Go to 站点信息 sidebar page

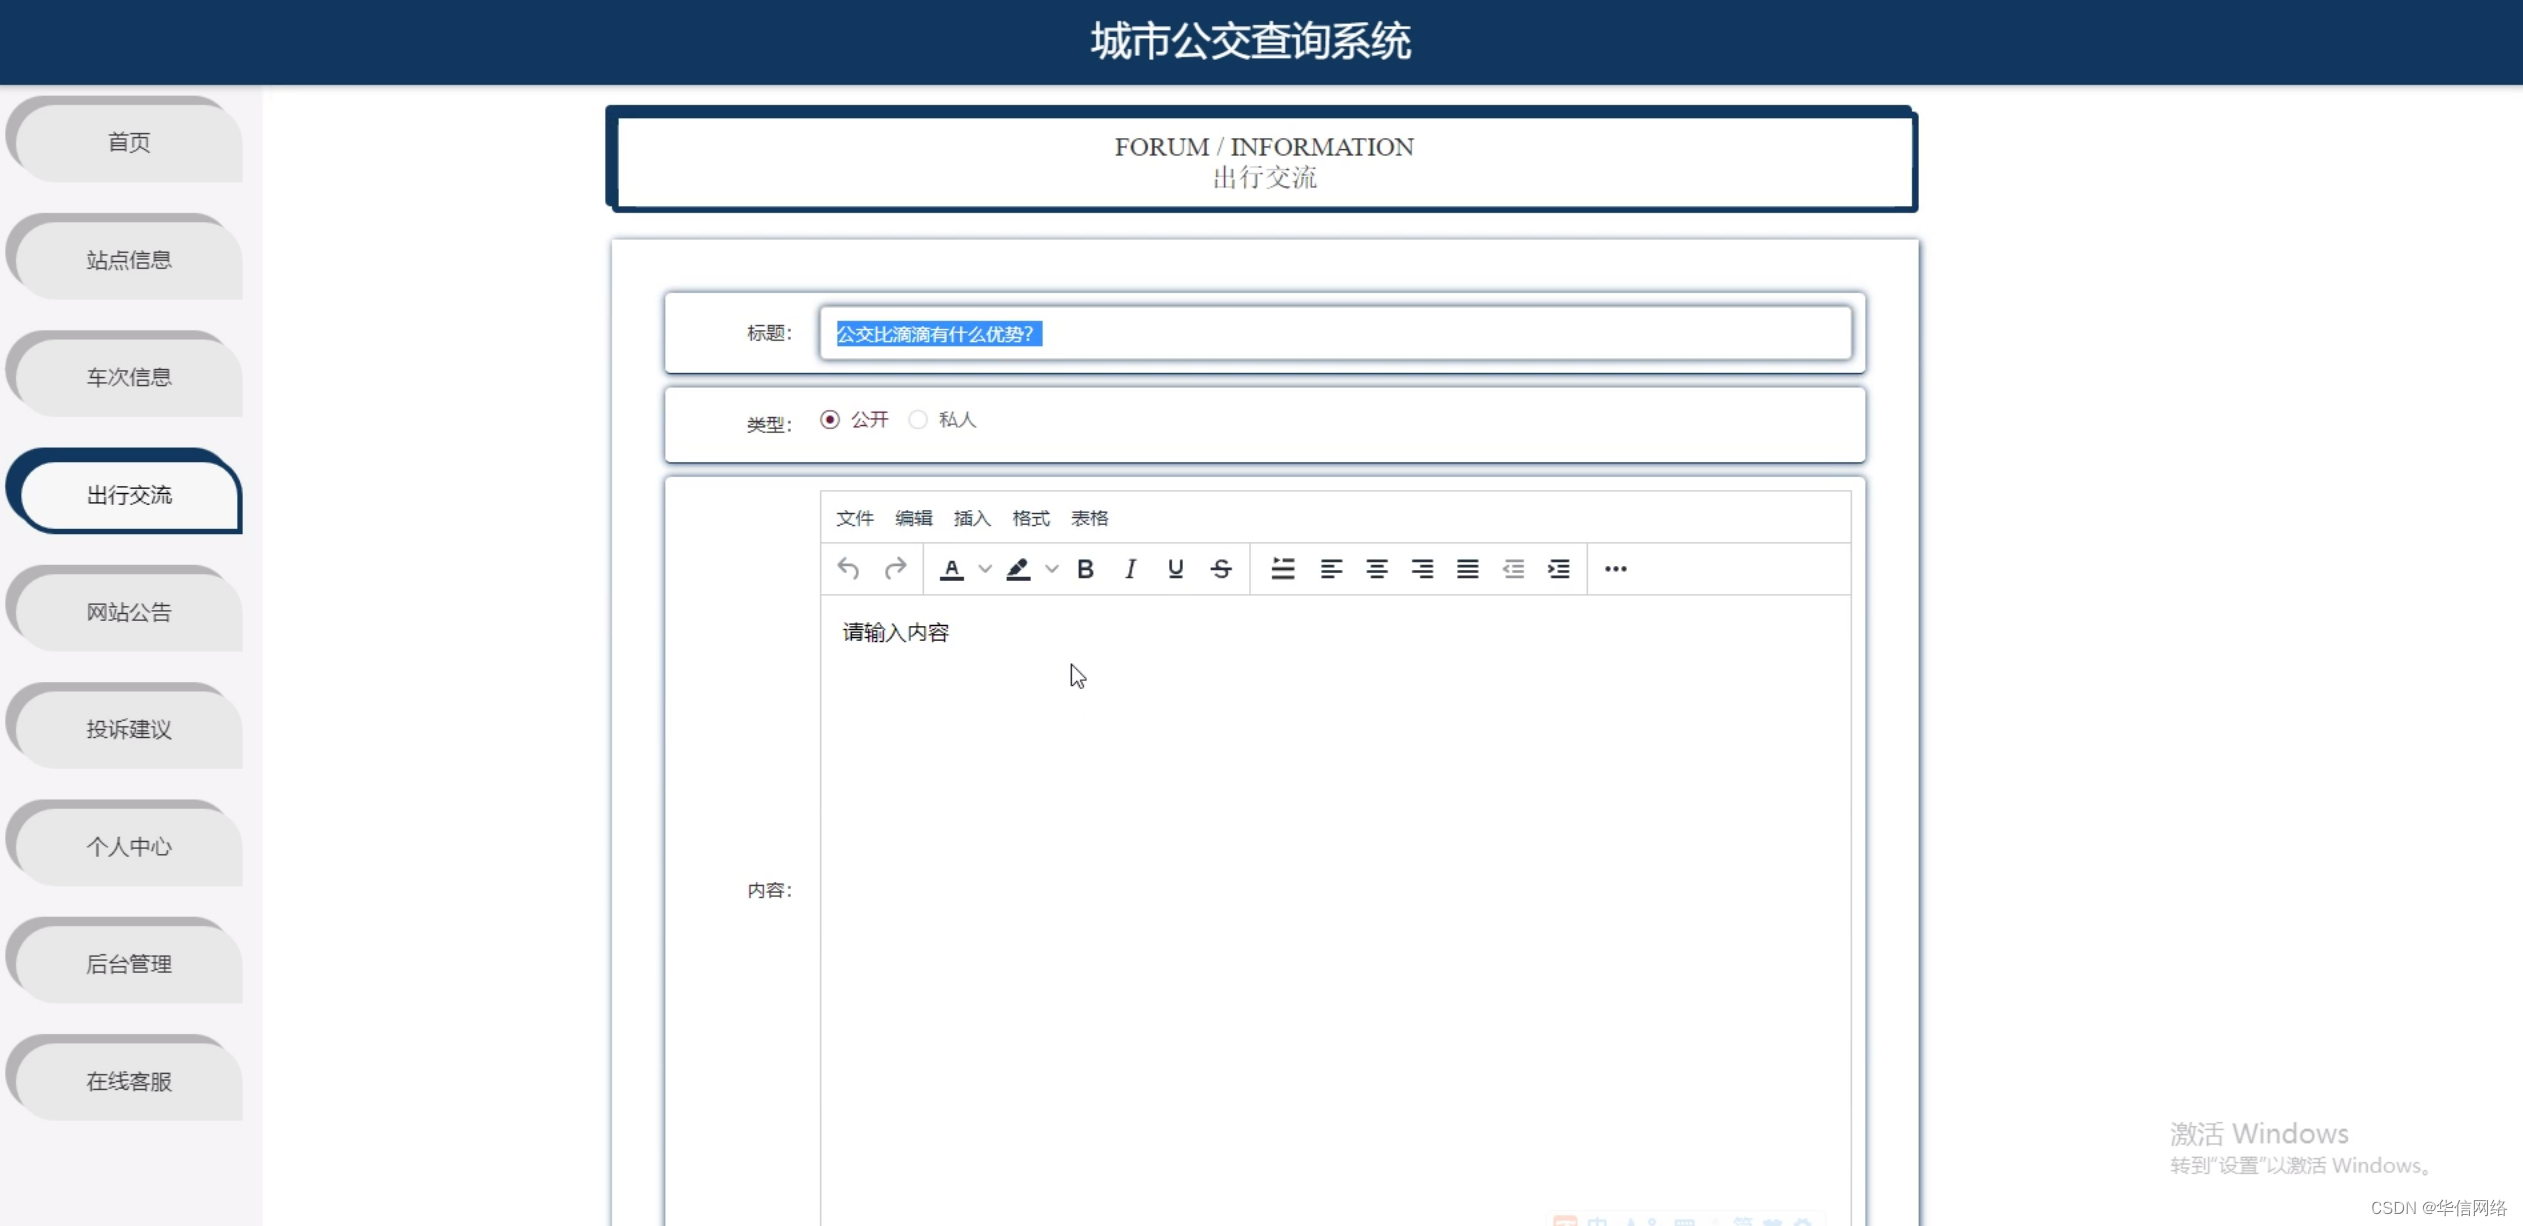[128, 260]
